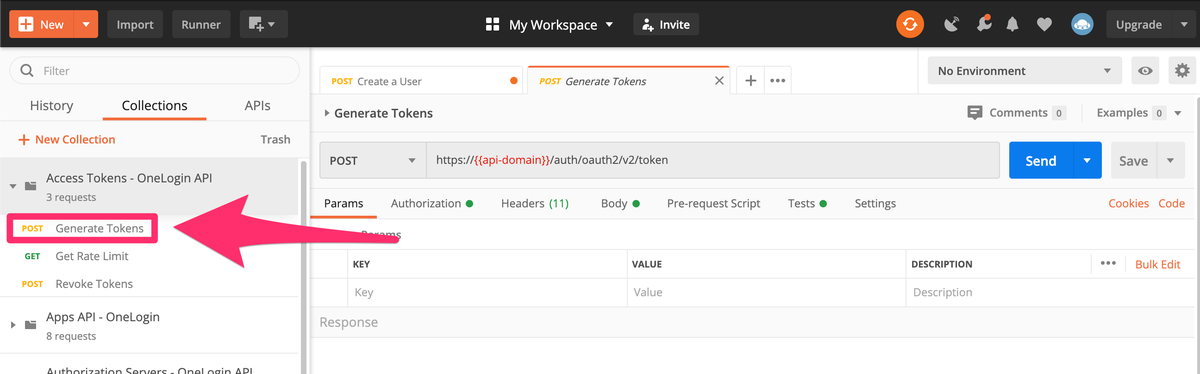Click the request URL field
This screenshot has height=374, width=1200.
coord(713,160)
